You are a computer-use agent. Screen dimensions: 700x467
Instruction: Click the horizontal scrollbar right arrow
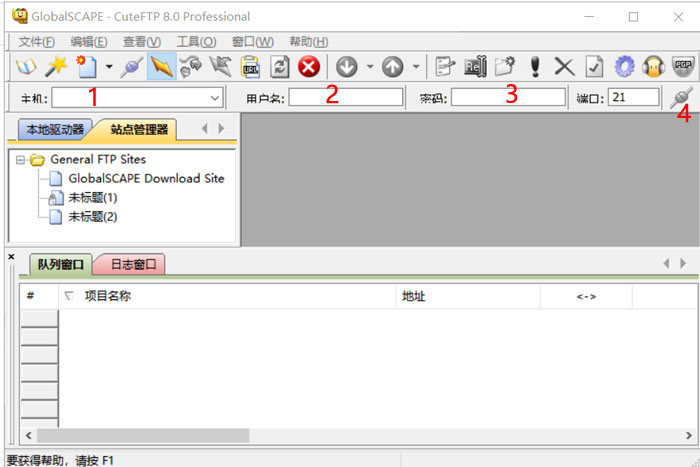(x=689, y=436)
